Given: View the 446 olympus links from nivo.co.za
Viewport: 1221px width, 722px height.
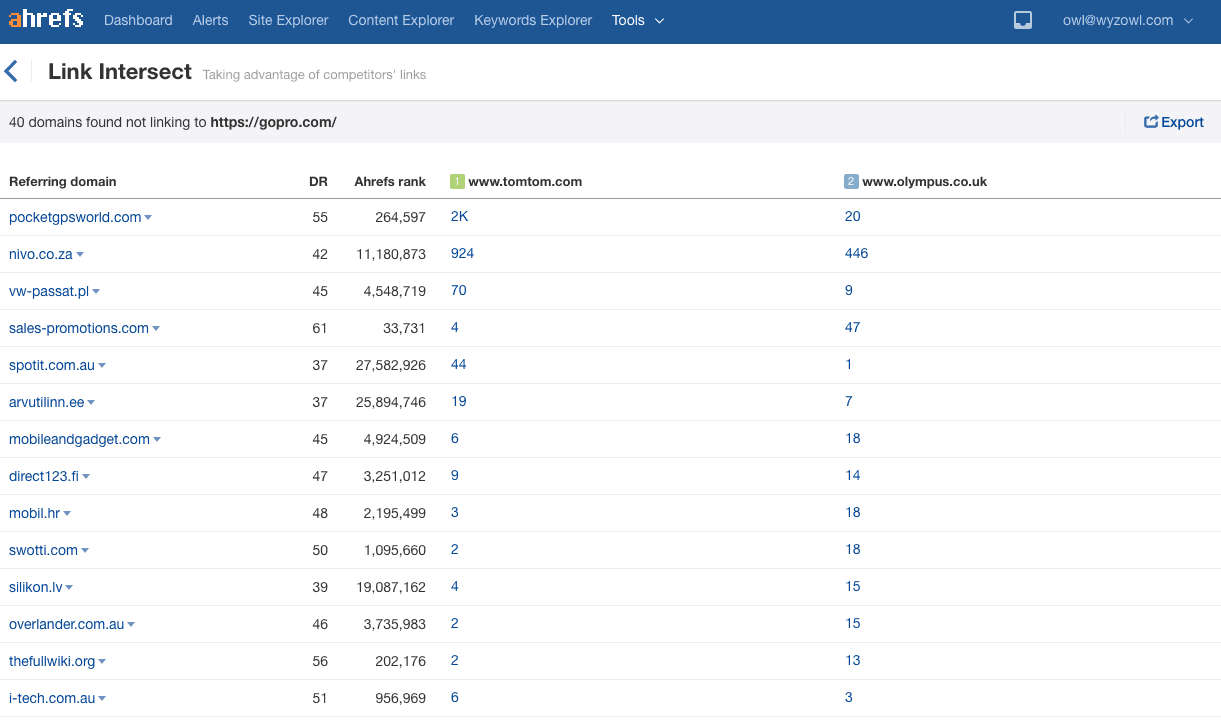Looking at the screenshot, I should tap(857, 253).
